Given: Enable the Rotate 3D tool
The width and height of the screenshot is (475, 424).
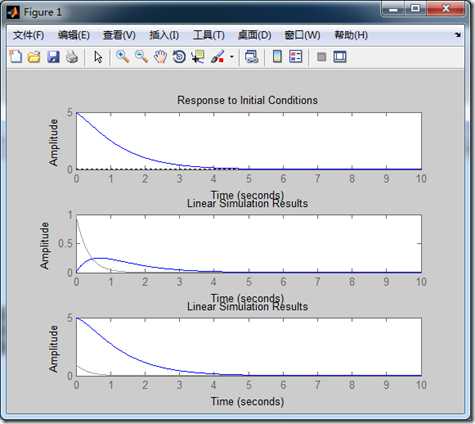Looking at the screenshot, I should (179, 57).
